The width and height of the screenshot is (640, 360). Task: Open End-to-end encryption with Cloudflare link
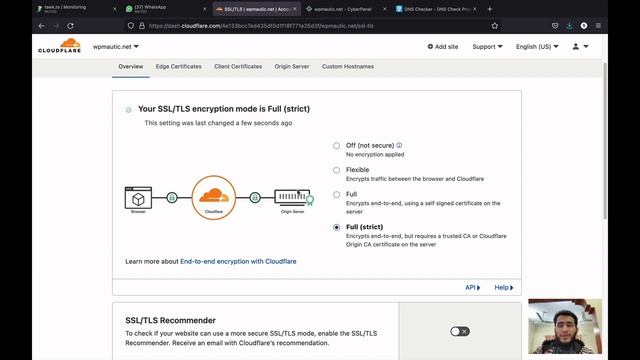click(238, 261)
